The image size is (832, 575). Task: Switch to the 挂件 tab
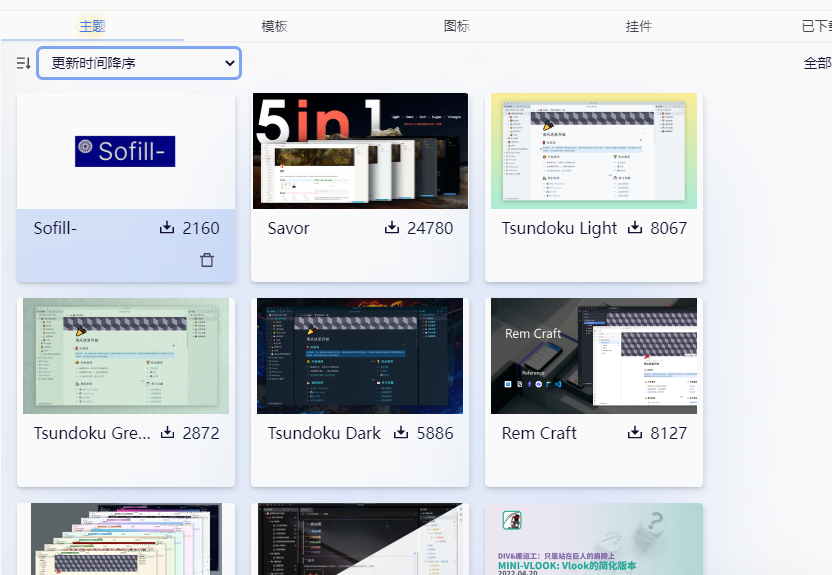(x=639, y=26)
